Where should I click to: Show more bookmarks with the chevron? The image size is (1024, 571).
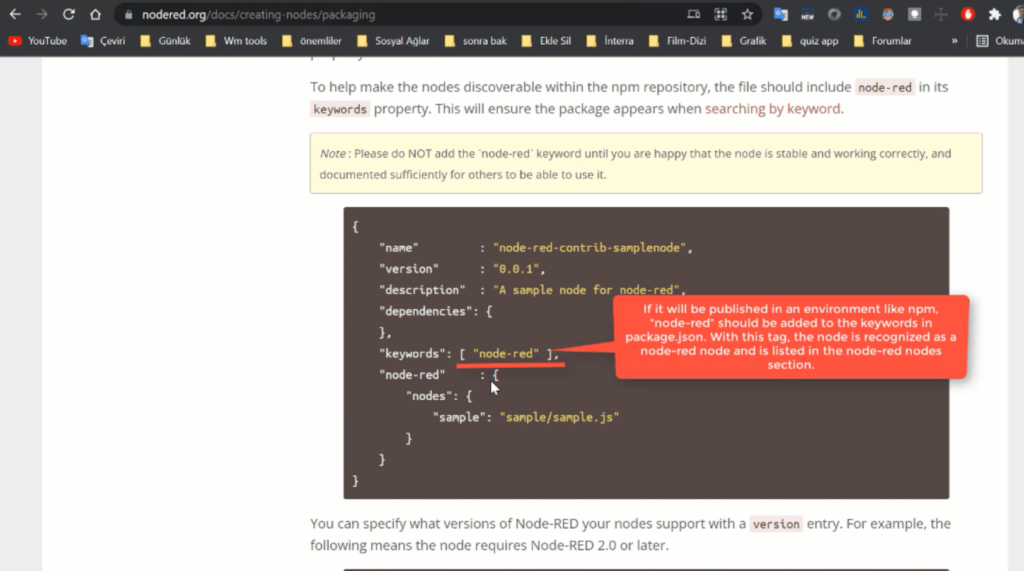(954, 41)
